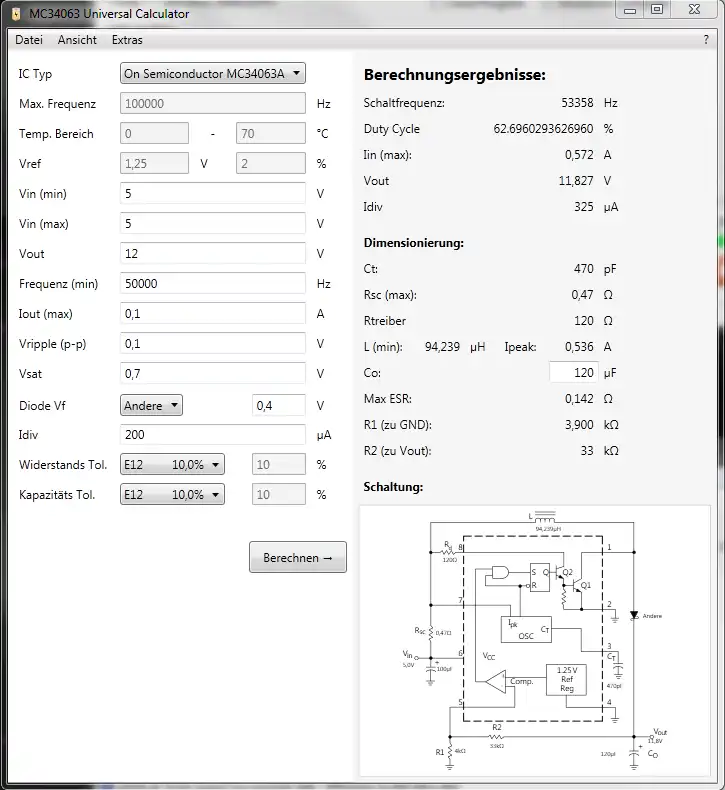
Task: Click the disabled Max. Frequenz field
Action: click(213, 104)
